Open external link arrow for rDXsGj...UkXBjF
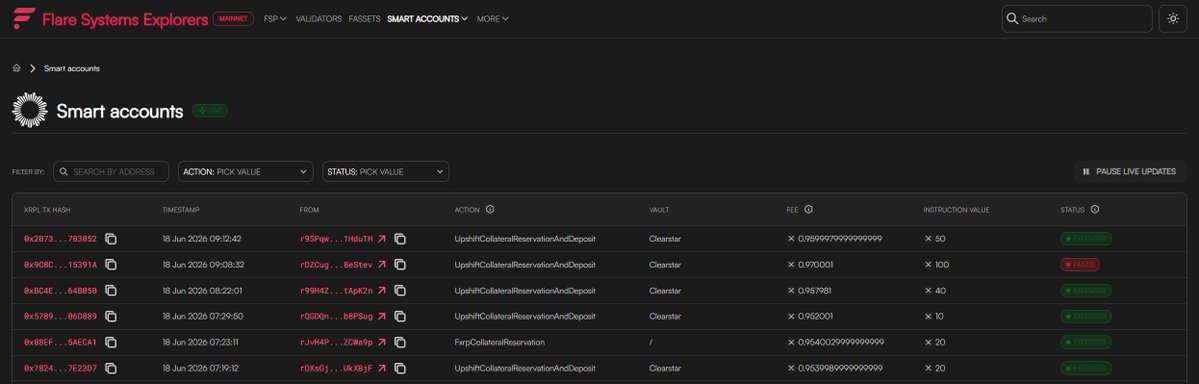The height and width of the screenshot is (384, 1199). click(x=382, y=368)
